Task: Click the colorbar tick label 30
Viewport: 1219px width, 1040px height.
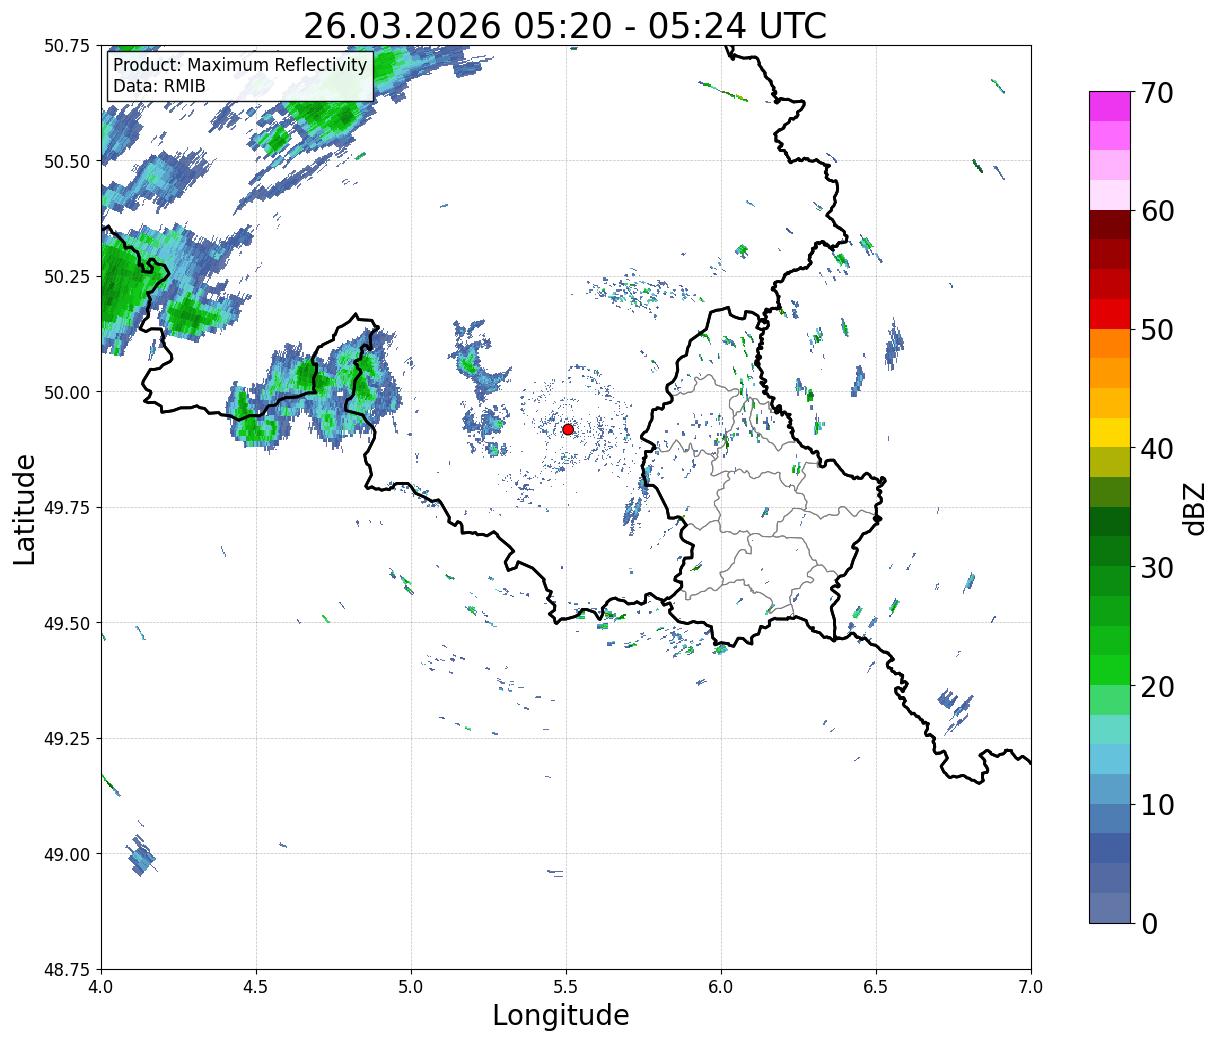Action: [1156, 568]
